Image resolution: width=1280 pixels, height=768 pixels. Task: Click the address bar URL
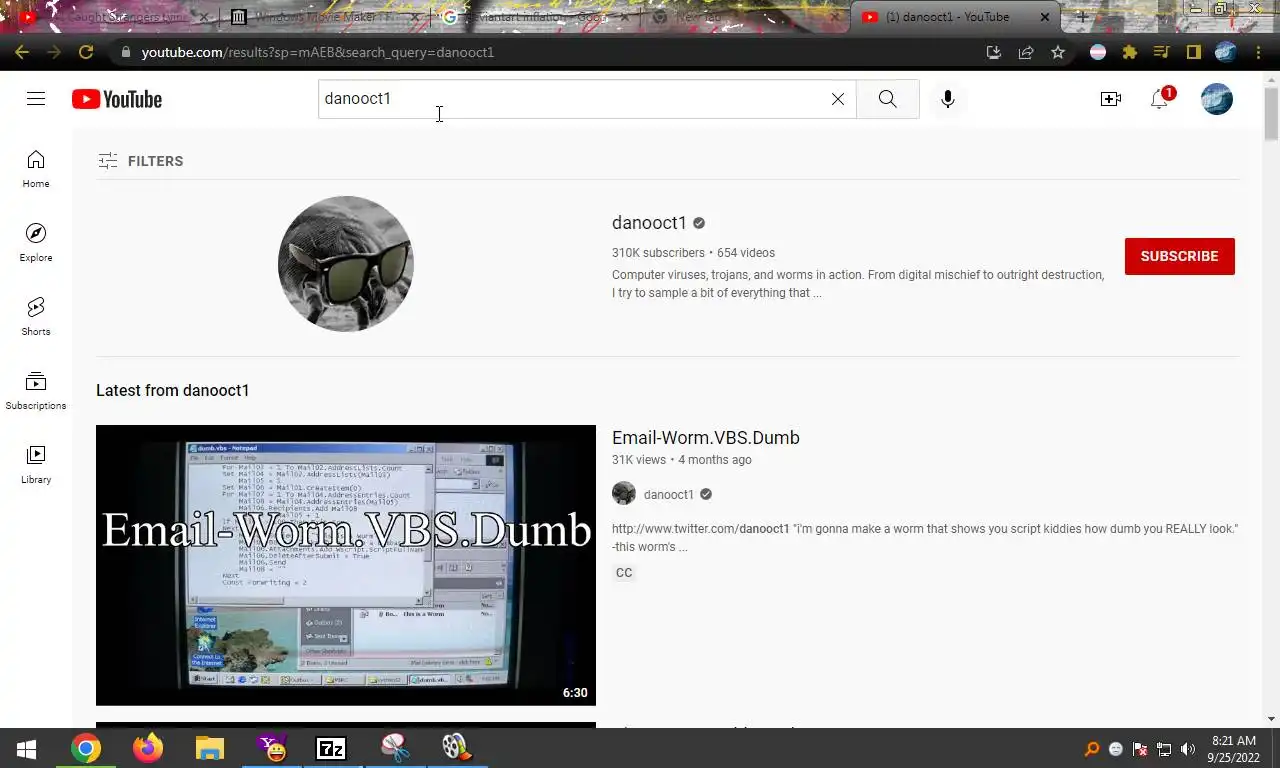pyautogui.click(x=318, y=52)
